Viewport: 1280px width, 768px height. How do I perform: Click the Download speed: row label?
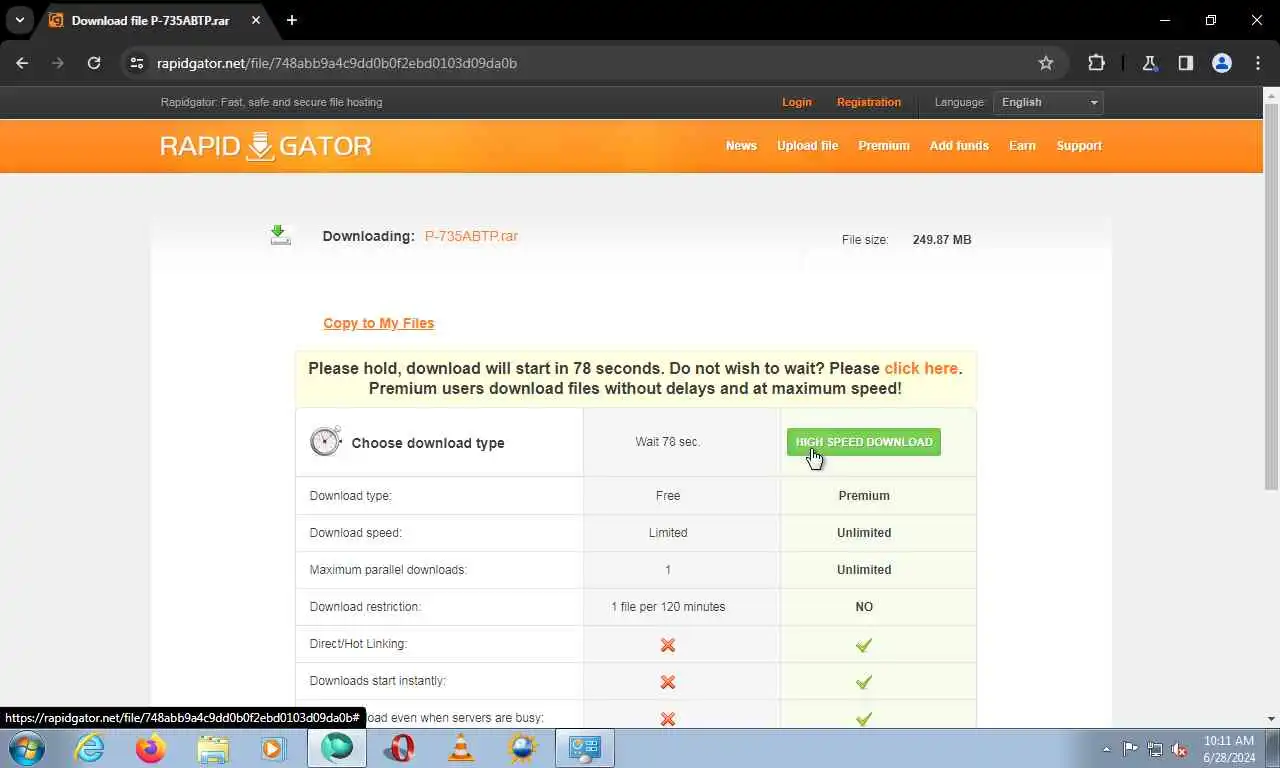(355, 533)
